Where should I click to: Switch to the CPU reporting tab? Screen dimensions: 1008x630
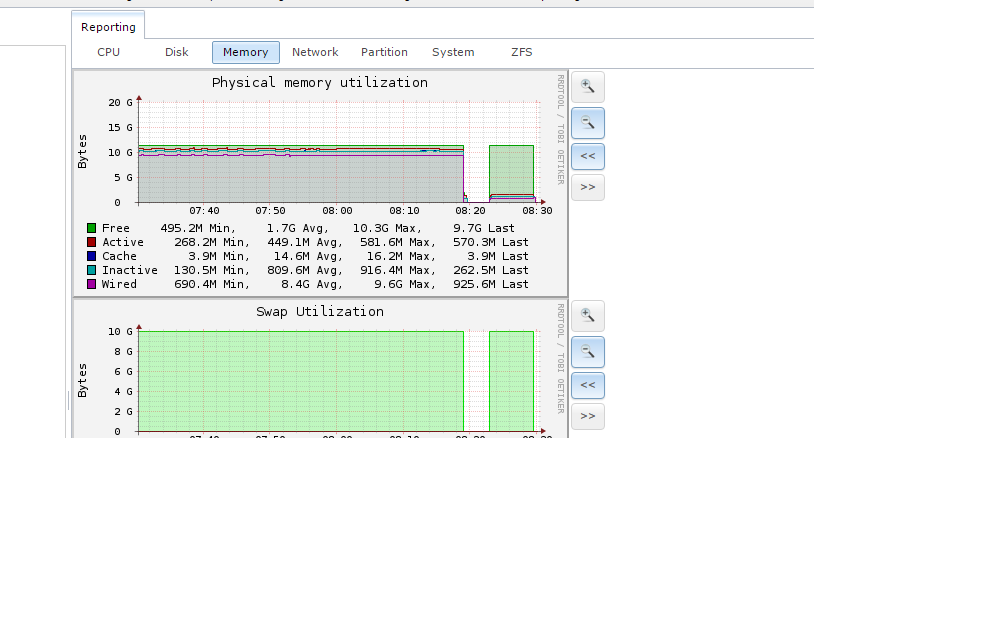click(x=108, y=52)
